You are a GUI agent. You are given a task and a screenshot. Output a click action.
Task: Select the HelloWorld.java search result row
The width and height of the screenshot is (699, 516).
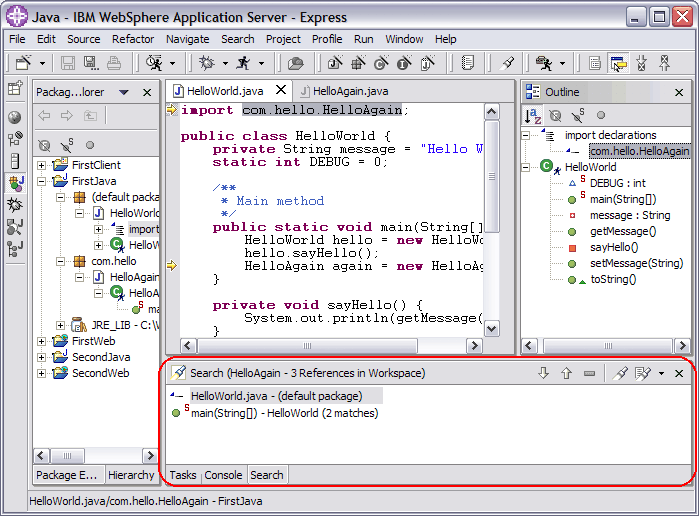[x=276, y=396]
